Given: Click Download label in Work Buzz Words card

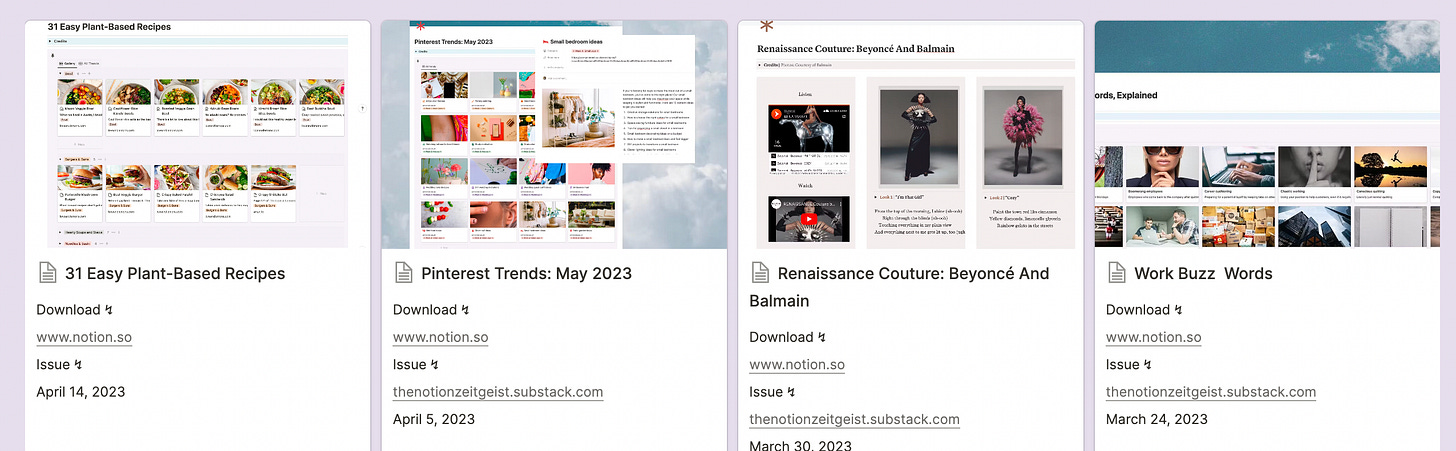Looking at the screenshot, I should tap(1145, 310).
